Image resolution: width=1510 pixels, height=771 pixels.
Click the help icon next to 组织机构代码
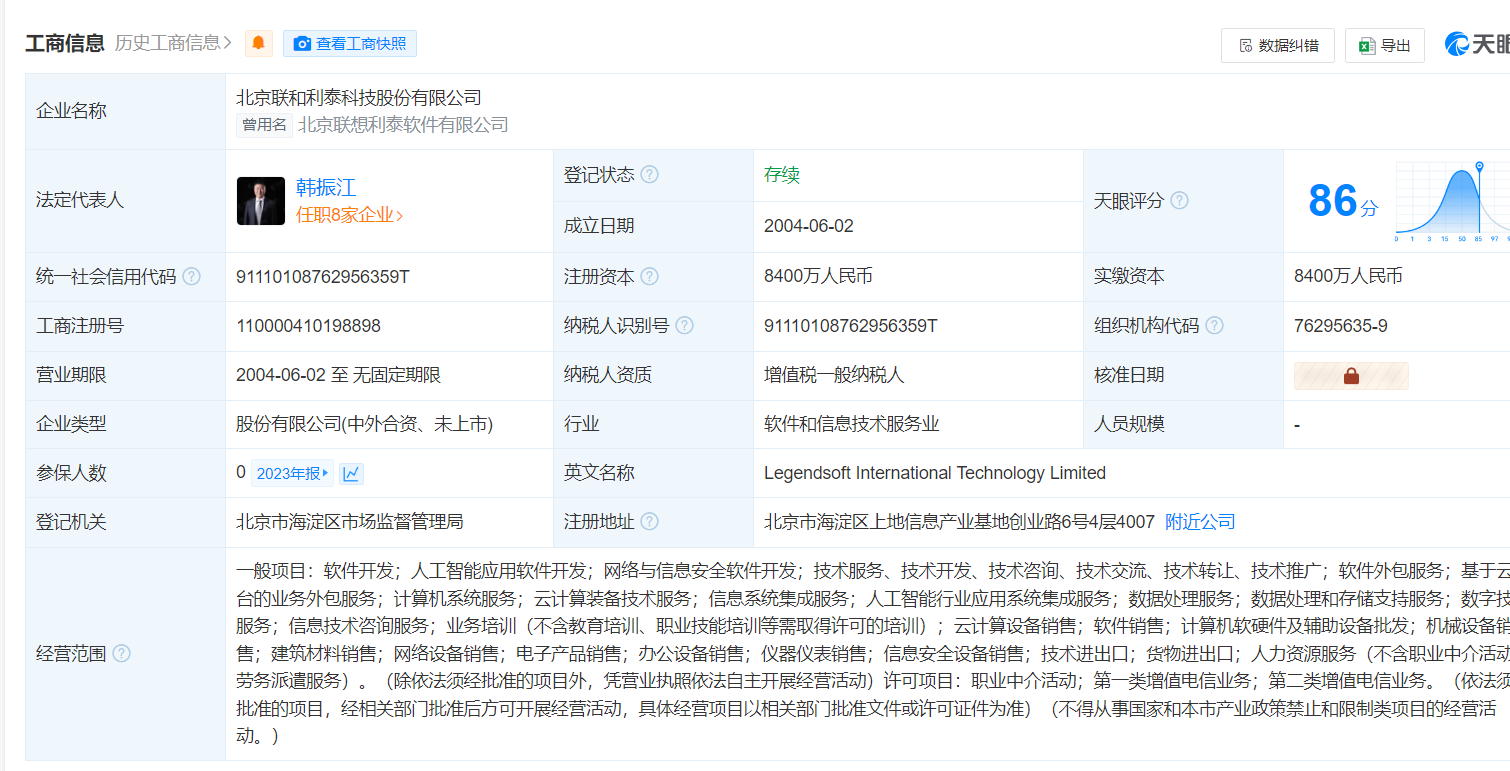click(x=1215, y=325)
